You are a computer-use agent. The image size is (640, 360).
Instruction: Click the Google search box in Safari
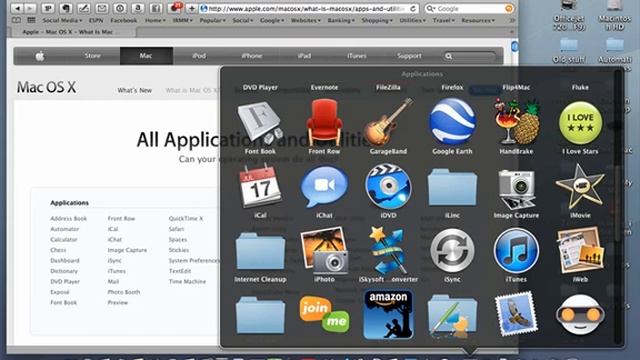point(469,9)
